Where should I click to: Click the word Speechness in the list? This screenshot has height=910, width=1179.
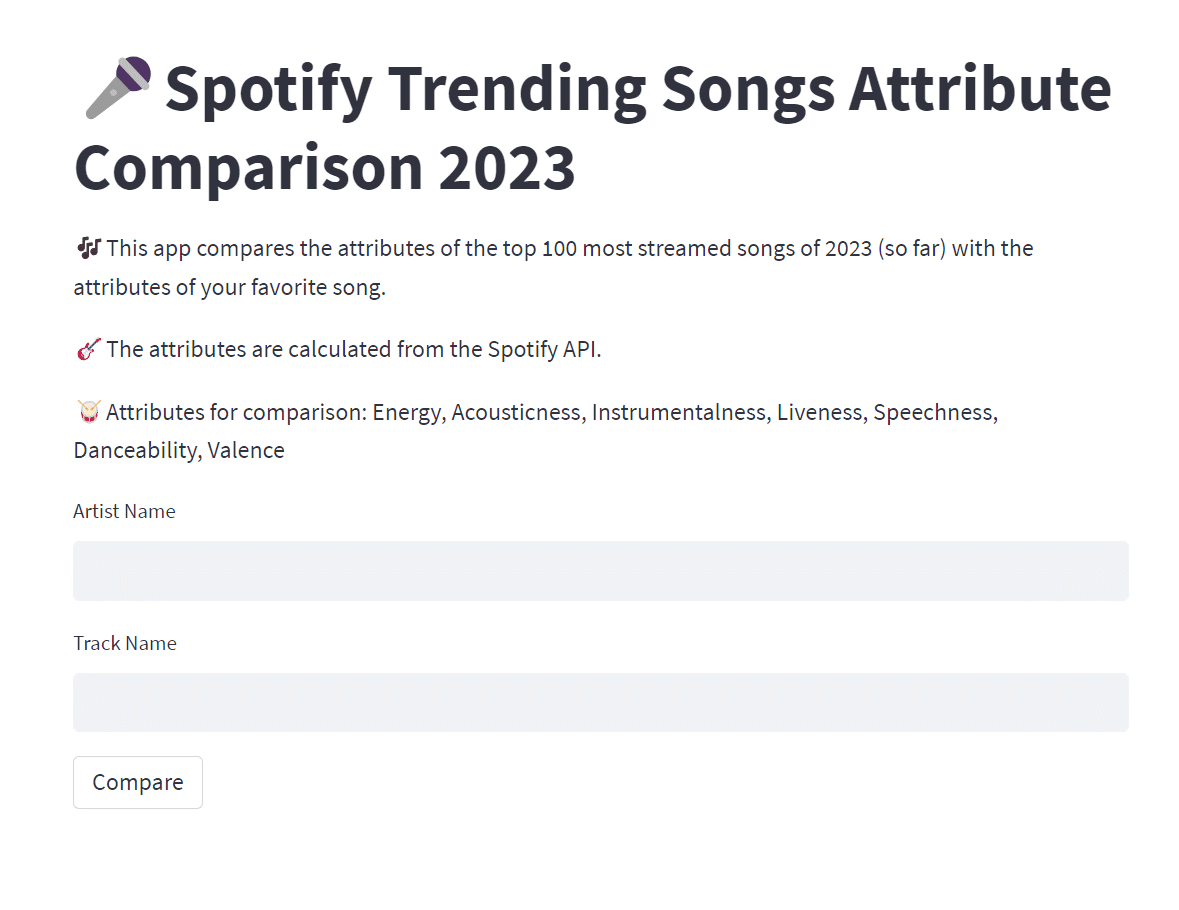(x=935, y=412)
